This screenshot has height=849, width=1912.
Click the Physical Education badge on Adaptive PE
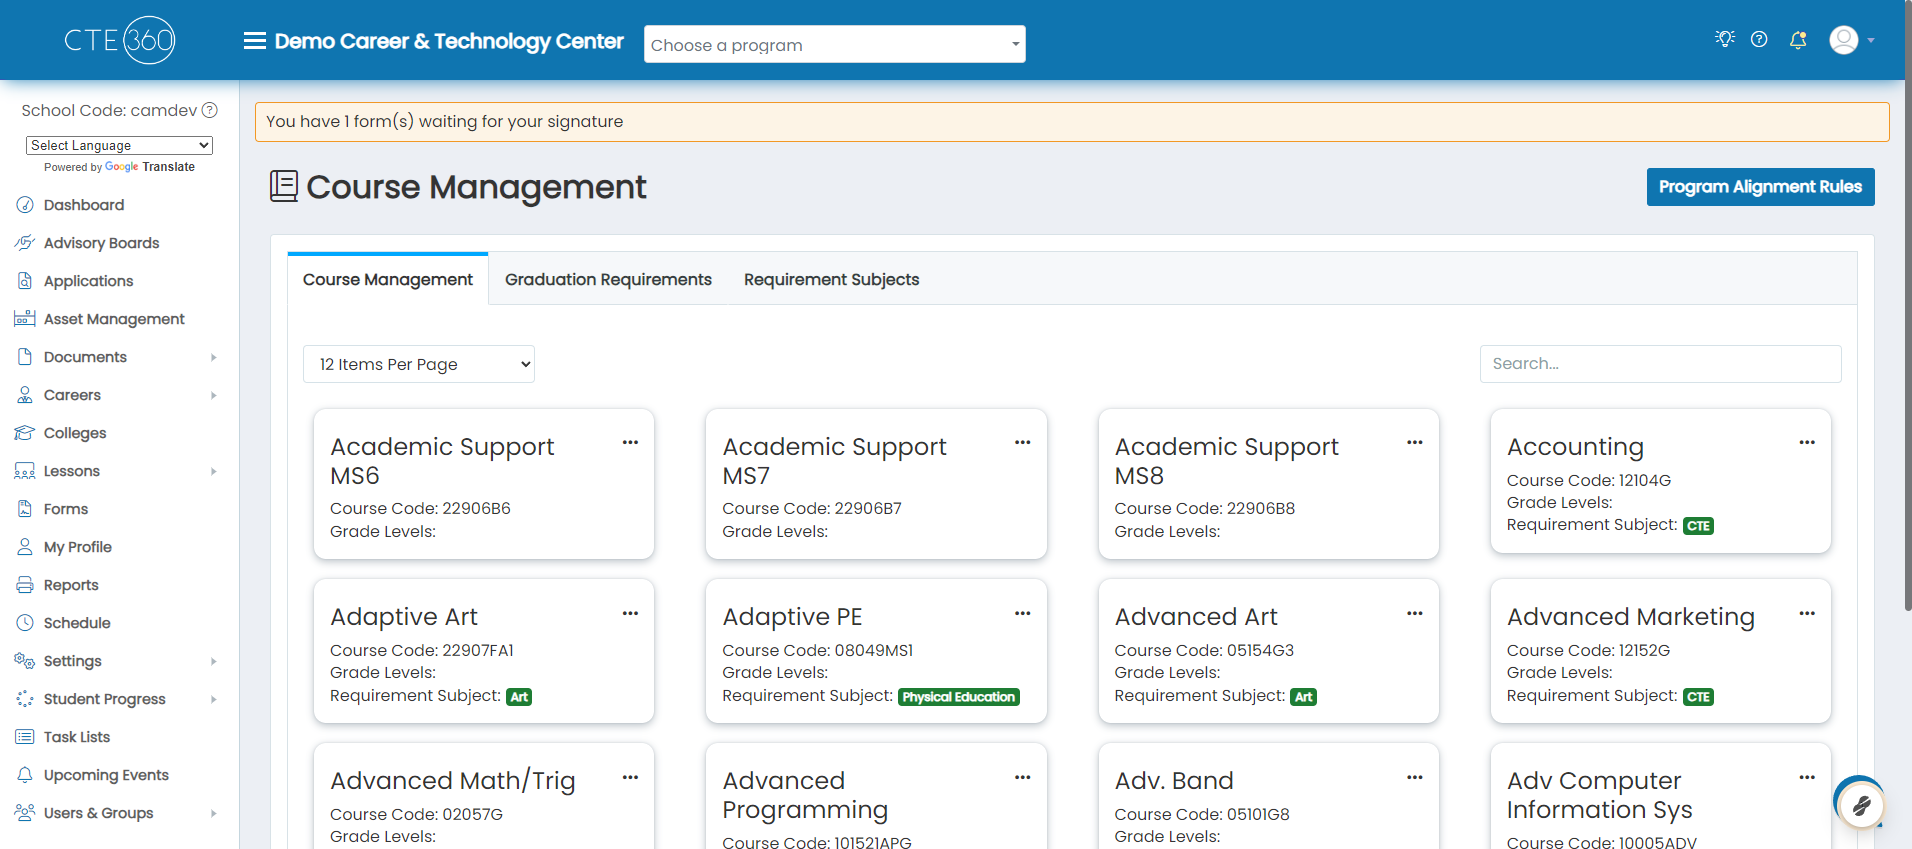958,697
